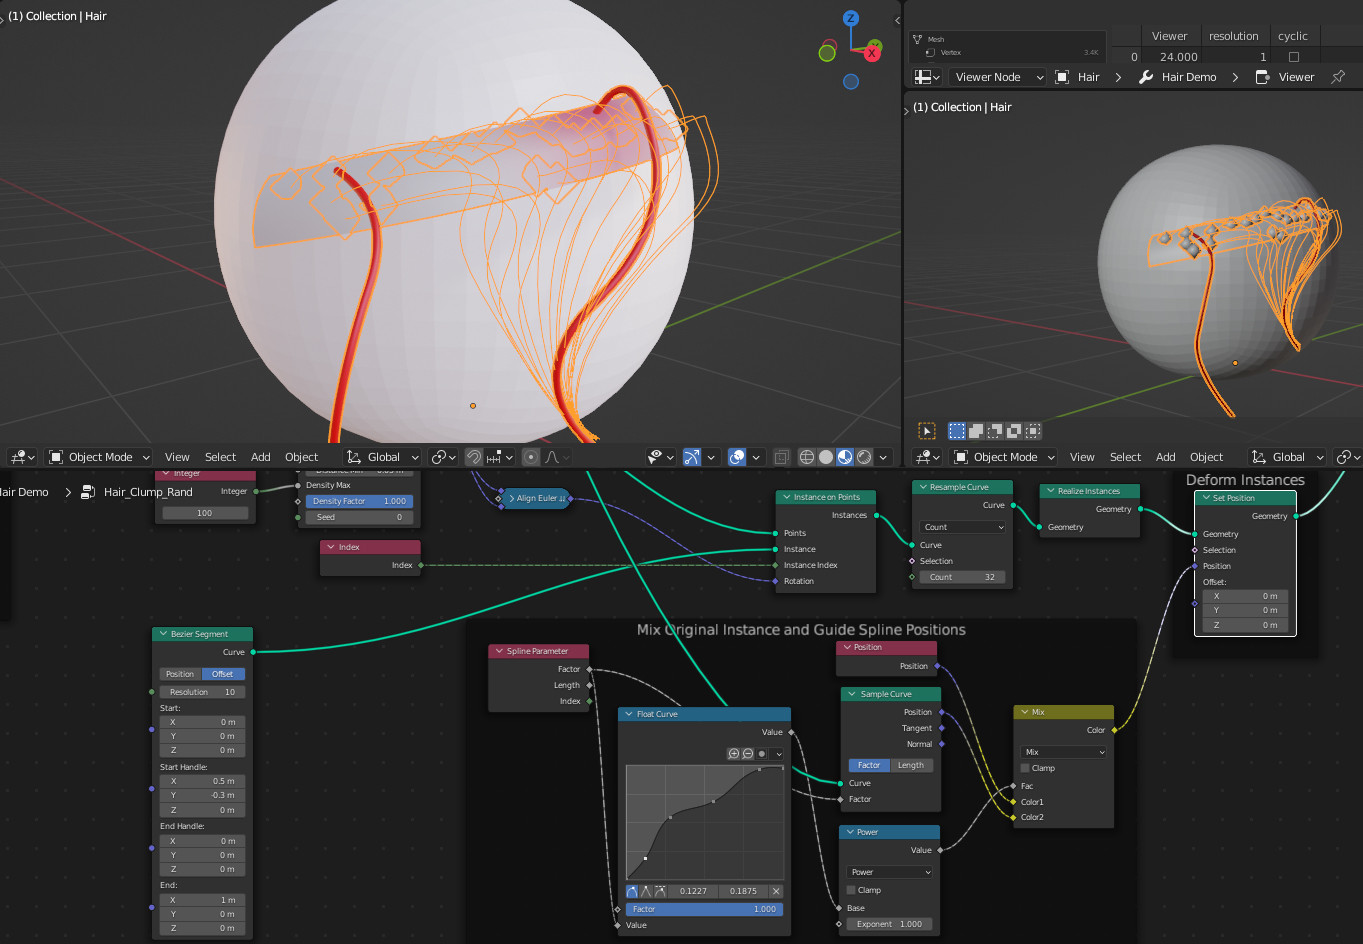The image size is (1363, 944).
Task: Select Factor mode on Sample Curve node
Action: click(869, 765)
